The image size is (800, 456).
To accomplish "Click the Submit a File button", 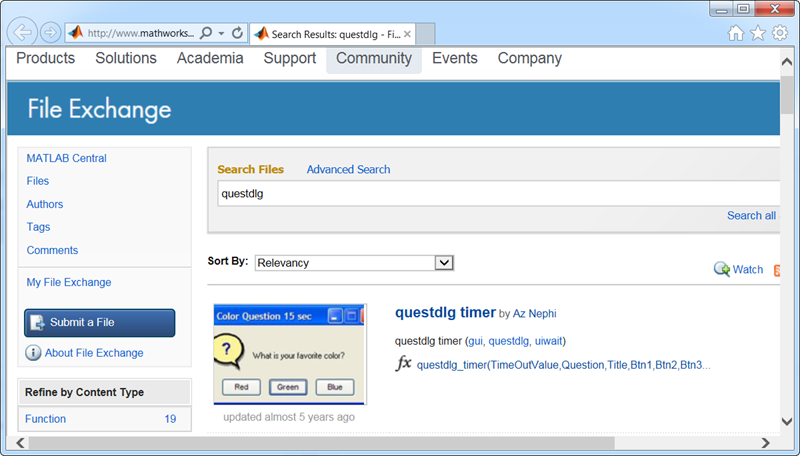I will point(99,322).
